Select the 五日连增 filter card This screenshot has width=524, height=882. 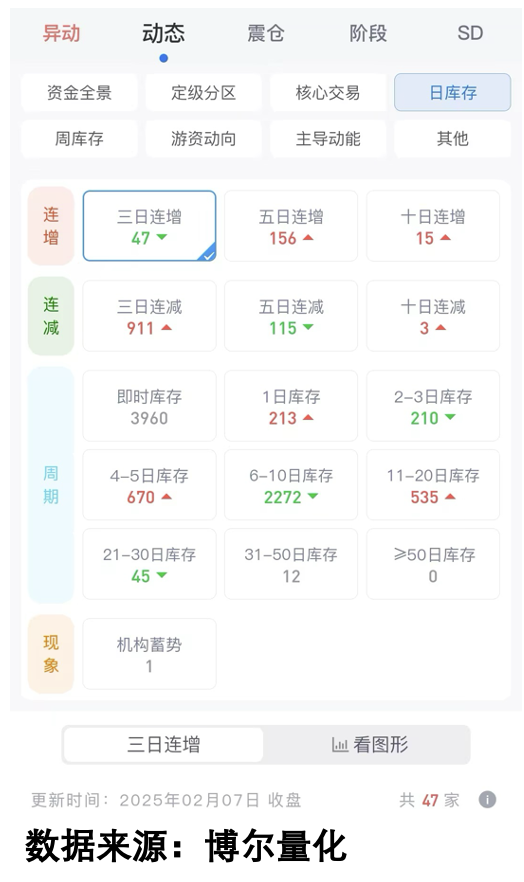(x=291, y=226)
